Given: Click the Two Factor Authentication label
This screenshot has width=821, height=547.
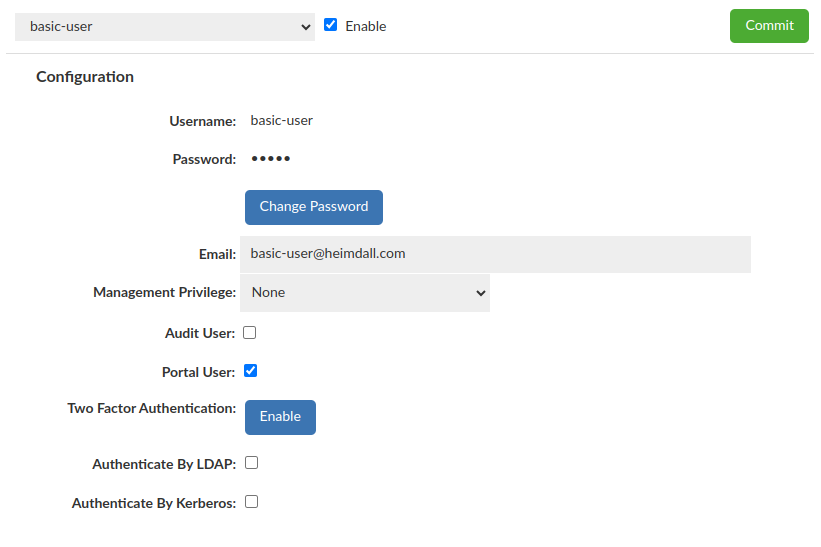Looking at the screenshot, I should click(151, 408).
